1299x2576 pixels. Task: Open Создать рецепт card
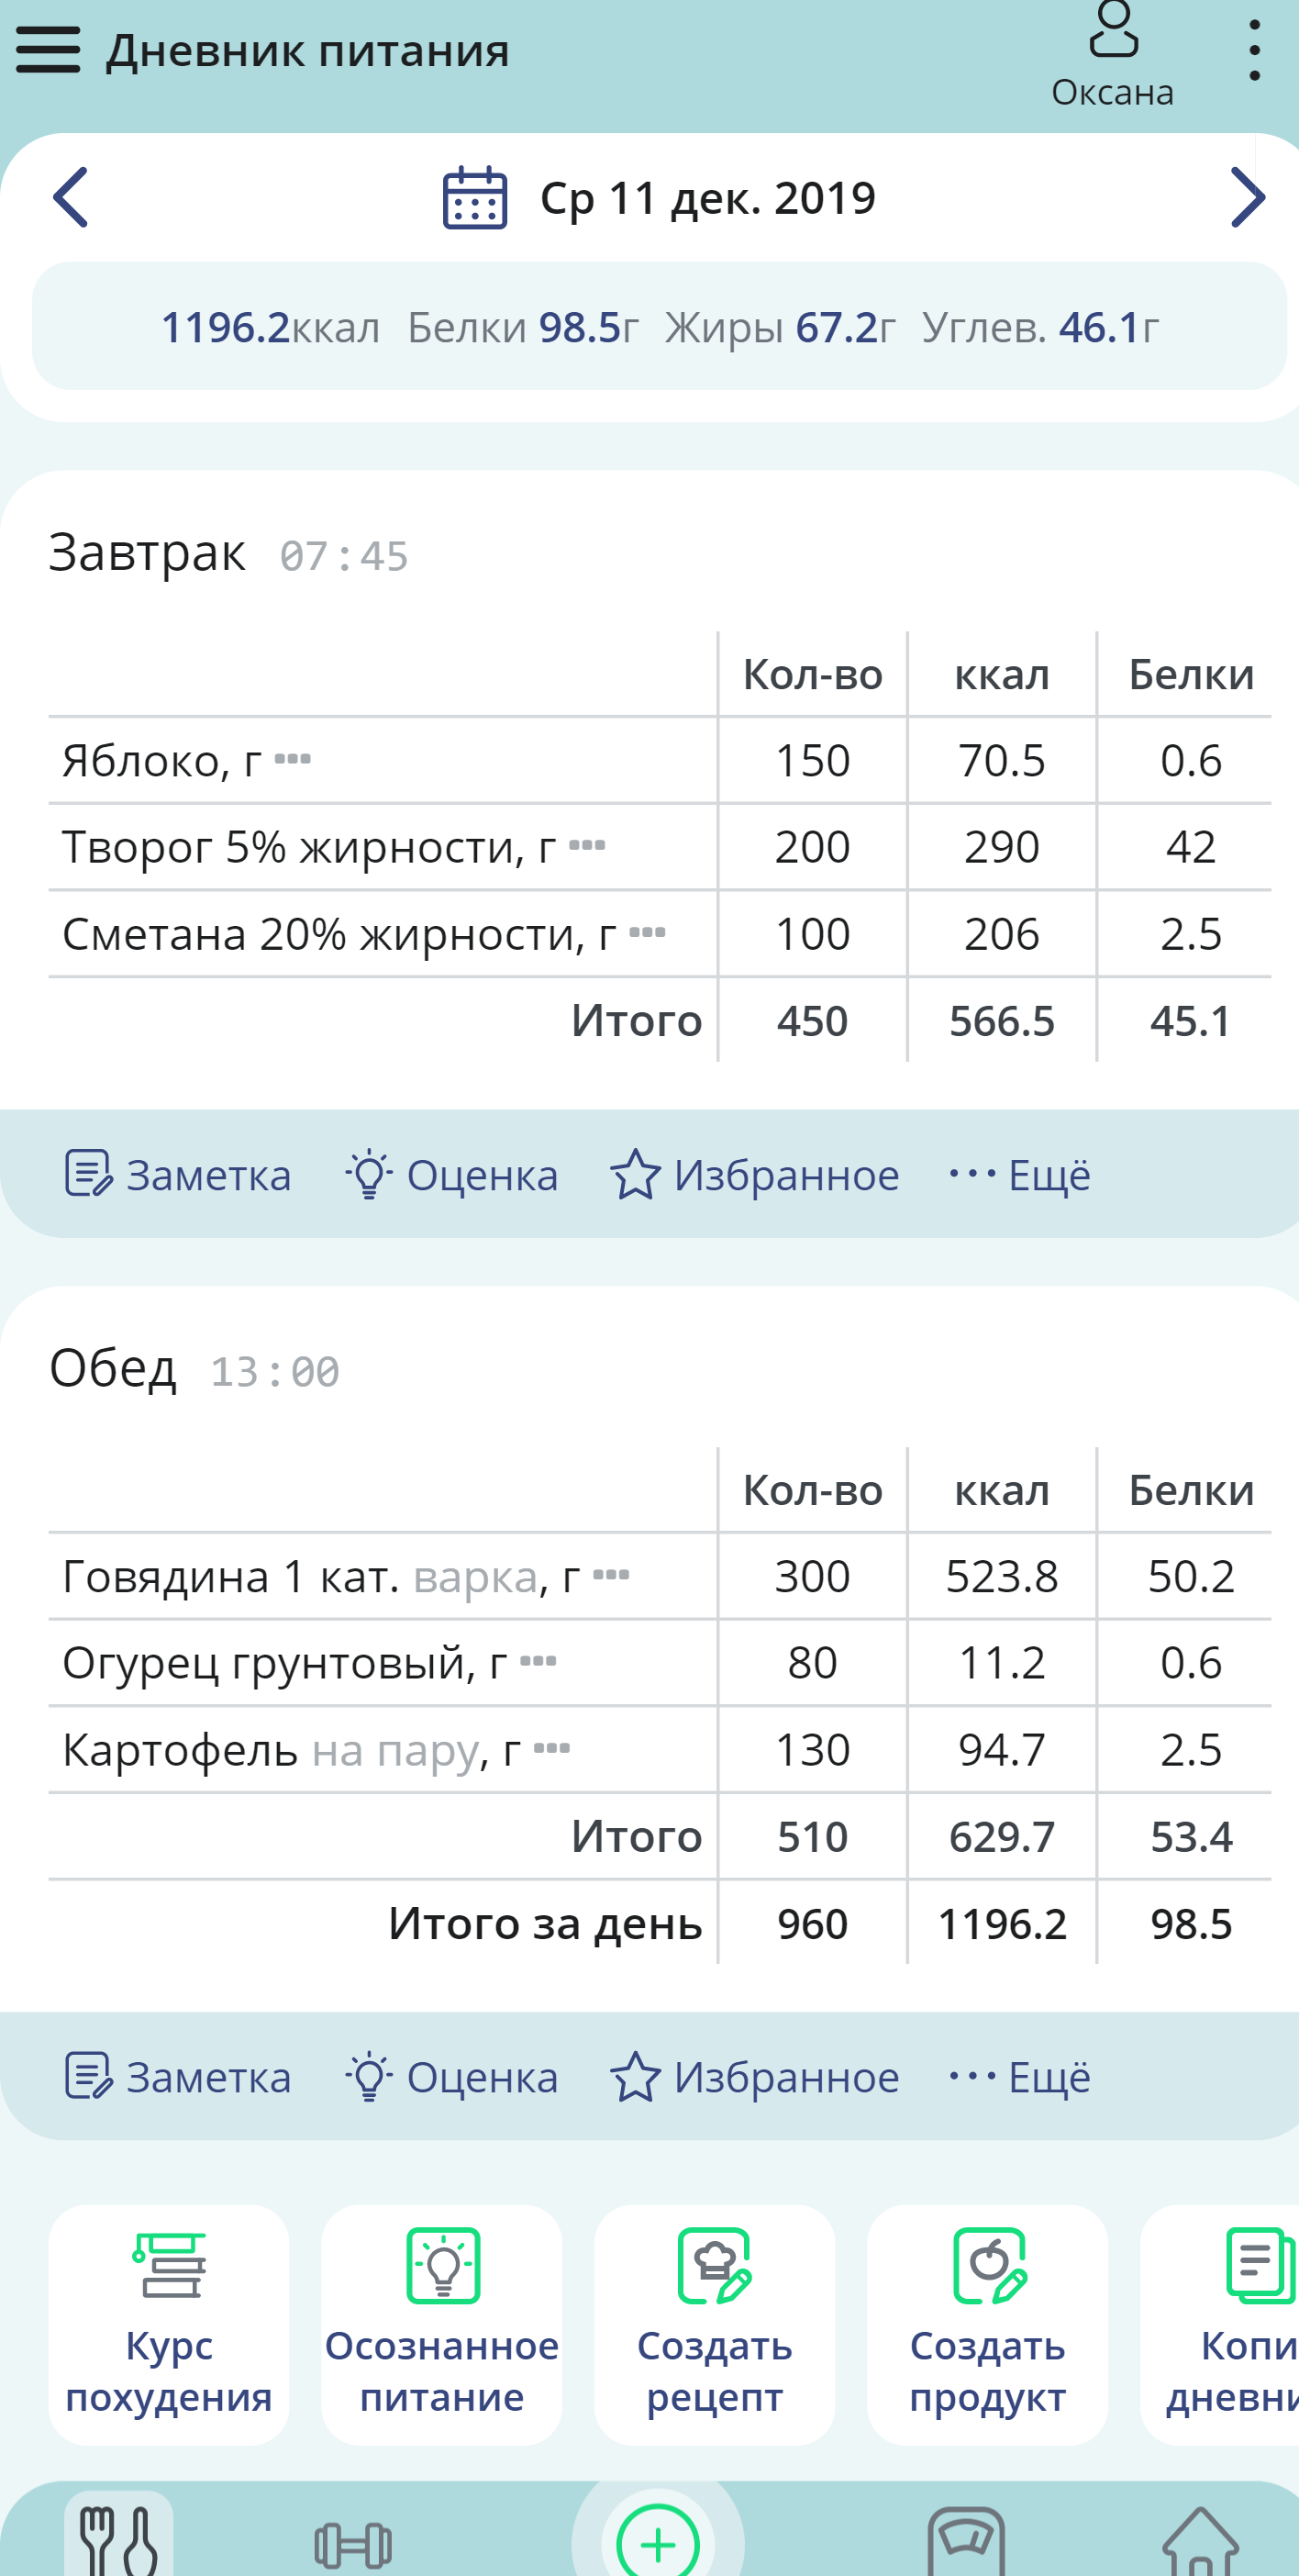(715, 2325)
